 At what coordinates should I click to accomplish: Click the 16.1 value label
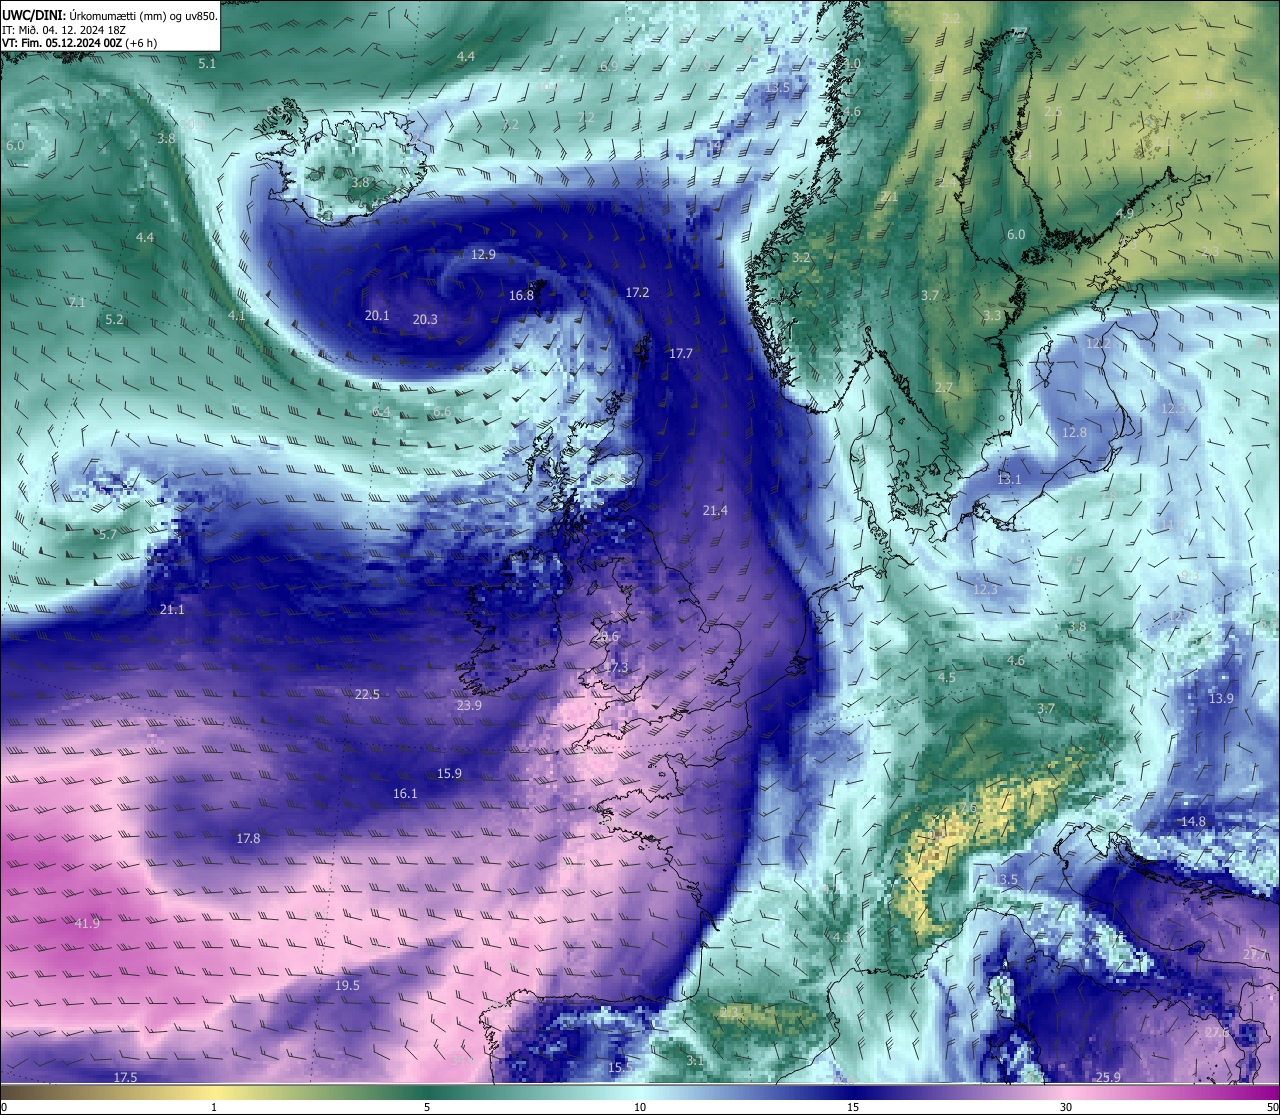click(x=405, y=794)
